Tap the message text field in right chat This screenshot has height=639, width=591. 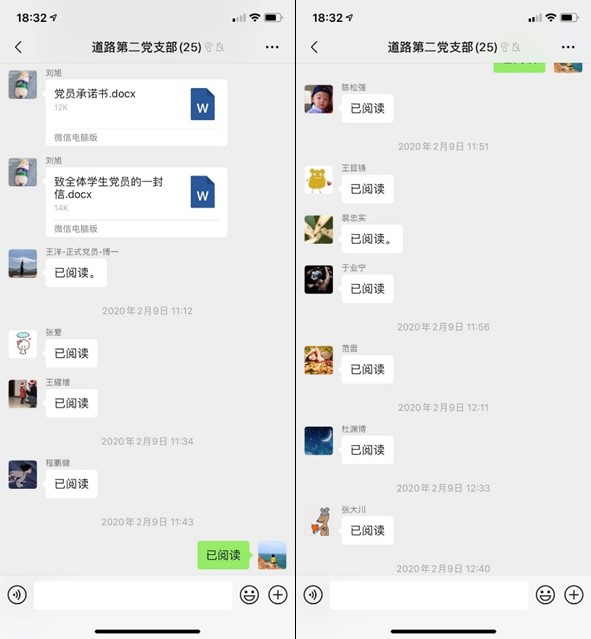click(429, 595)
